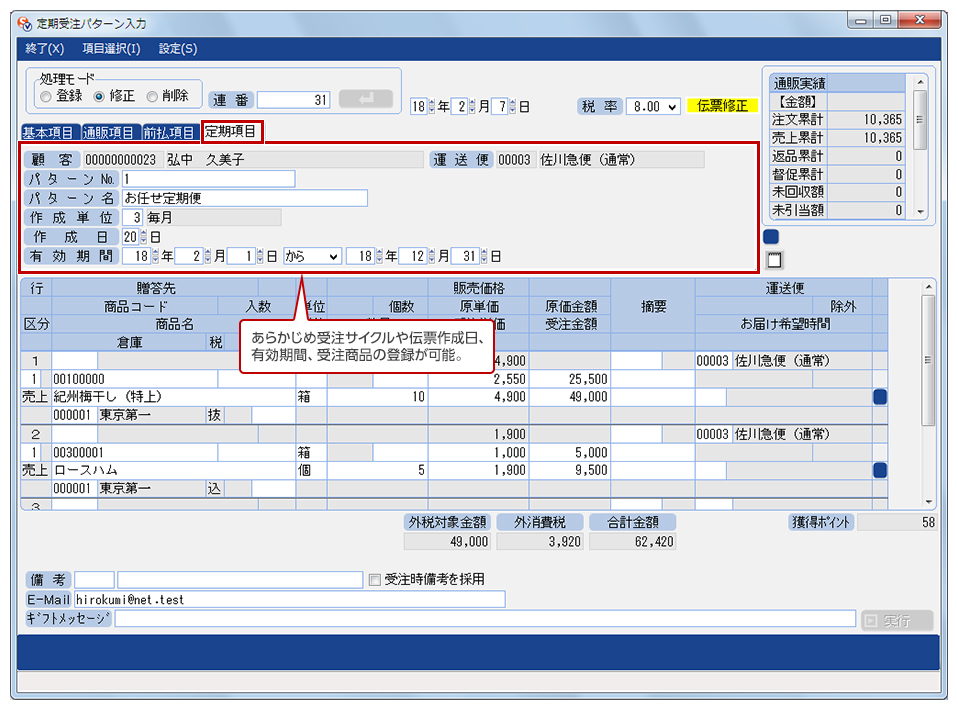This screenshot has height=710, width=958.
Task: Click blue marker icon on ロースハム row
Action: click(x=880, y=470)
